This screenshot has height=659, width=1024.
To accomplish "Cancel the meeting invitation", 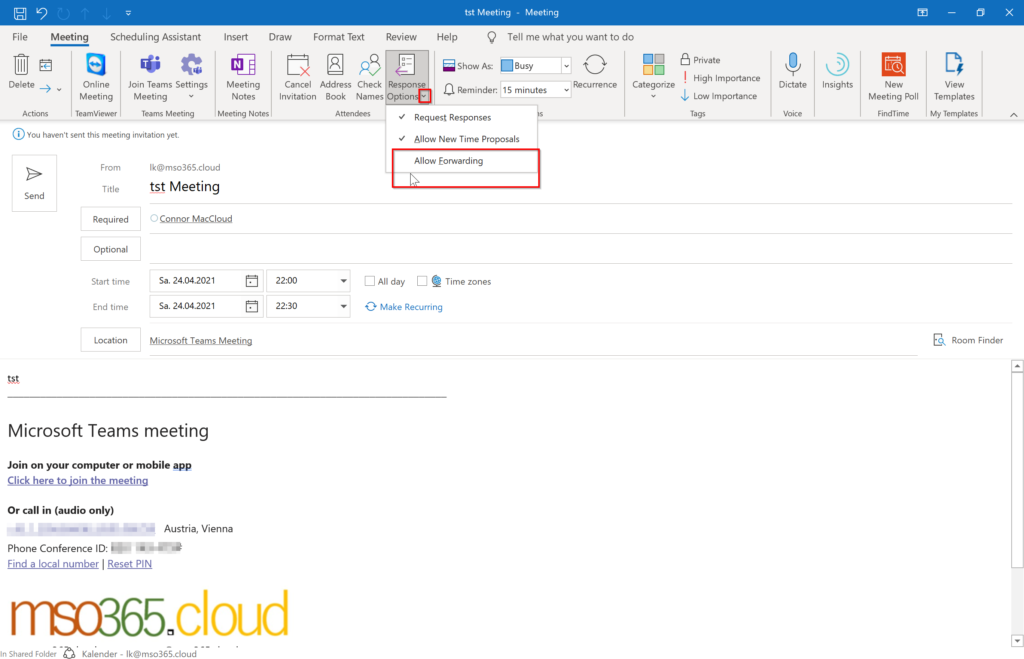I will coord(298,77).
